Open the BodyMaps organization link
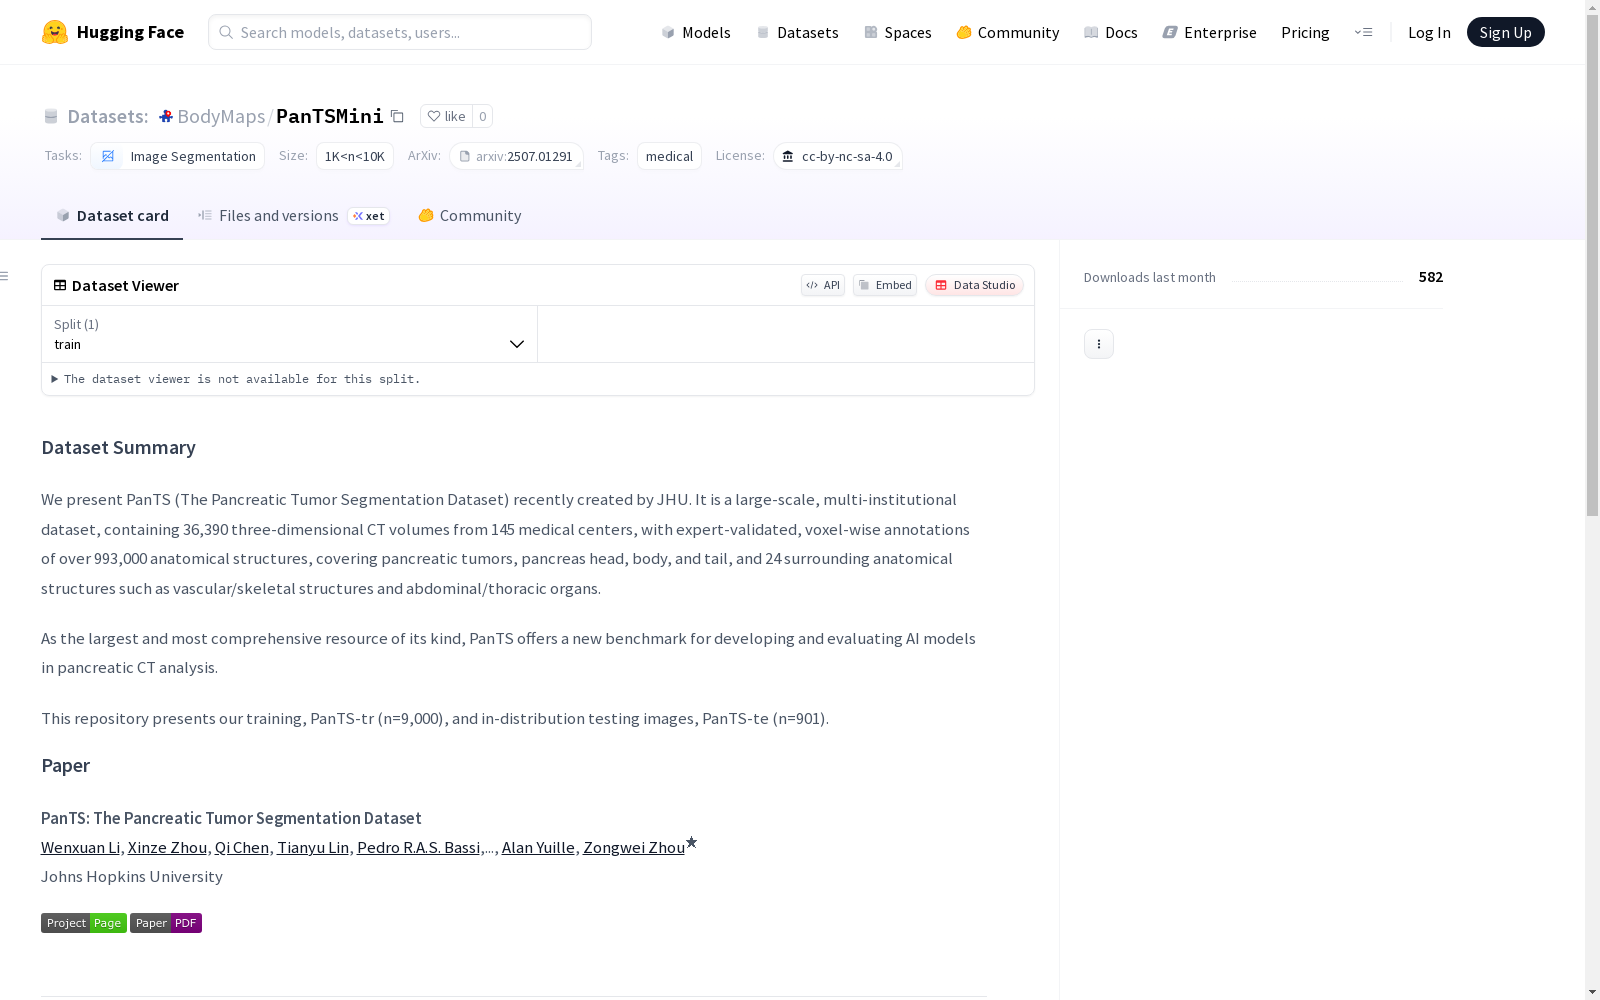Viewport: 1600px width, 1000px height. tap(221, 116)
